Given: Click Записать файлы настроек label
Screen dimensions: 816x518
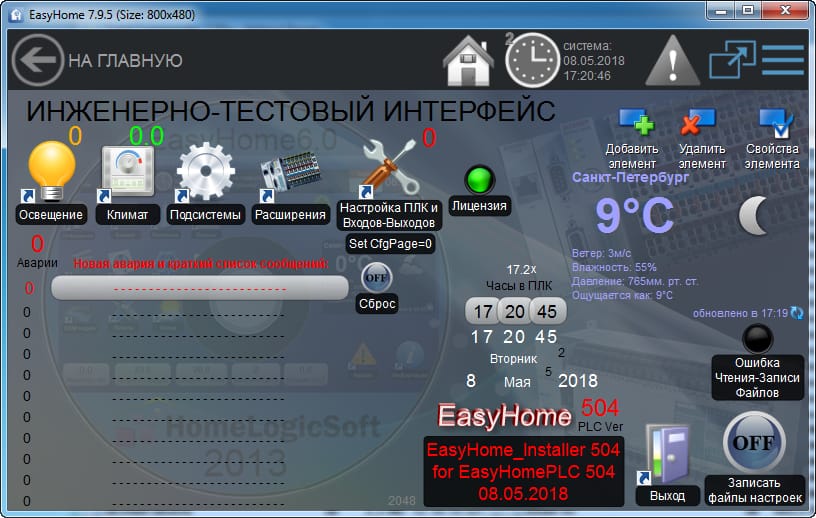Looking at the screenshot, I should coord(755,490).
